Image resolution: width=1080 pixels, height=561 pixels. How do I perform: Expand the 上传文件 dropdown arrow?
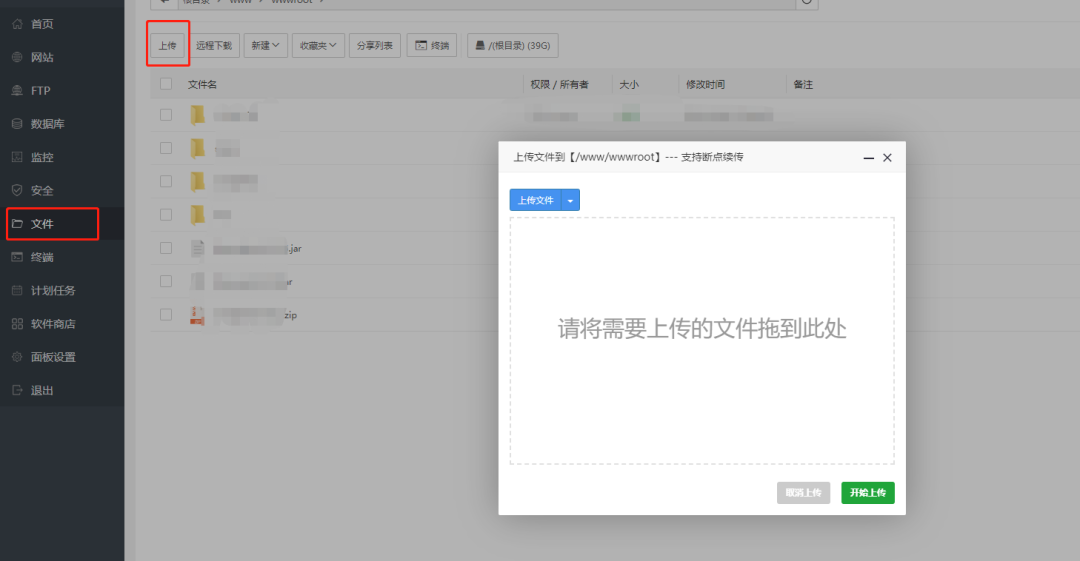coord(570,201)
